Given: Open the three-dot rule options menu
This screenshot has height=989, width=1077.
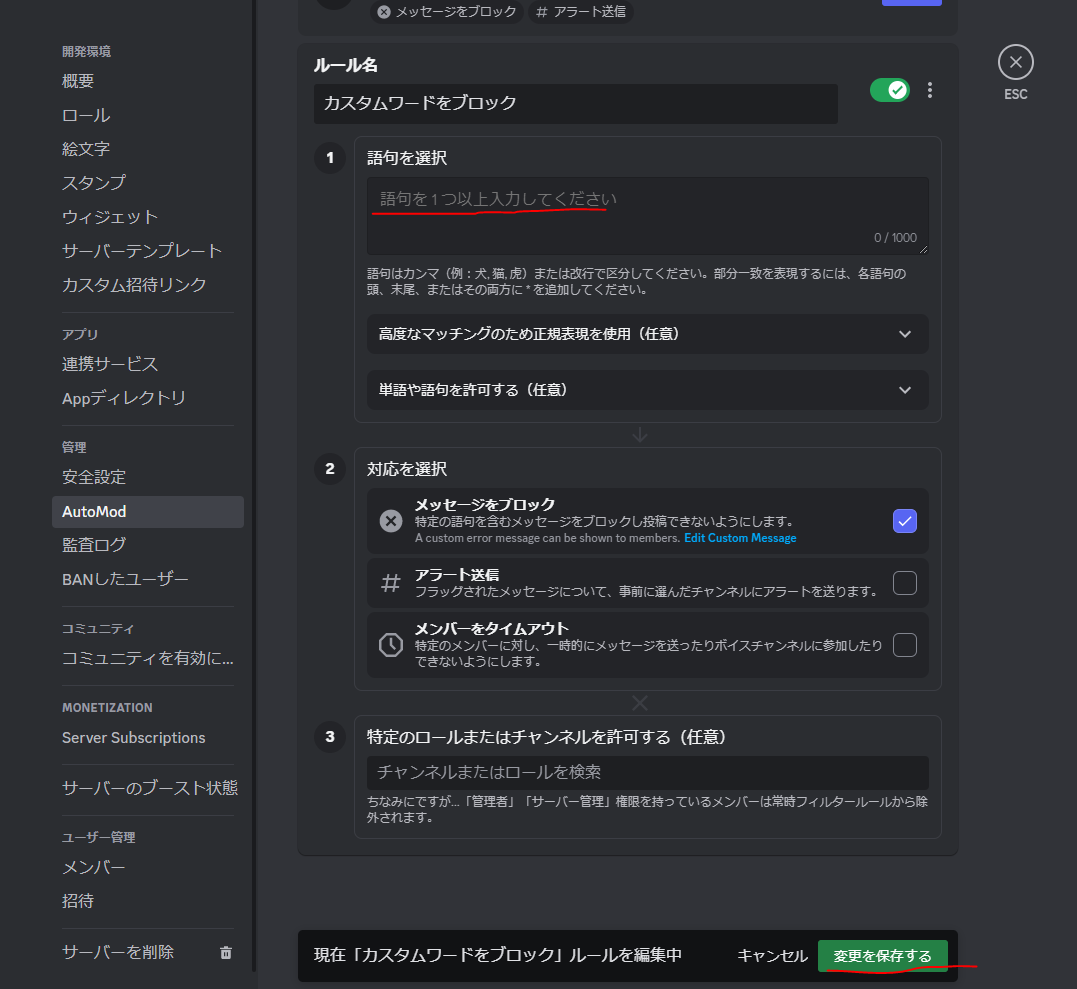Looking at the screenshot, I should (929, 90).
